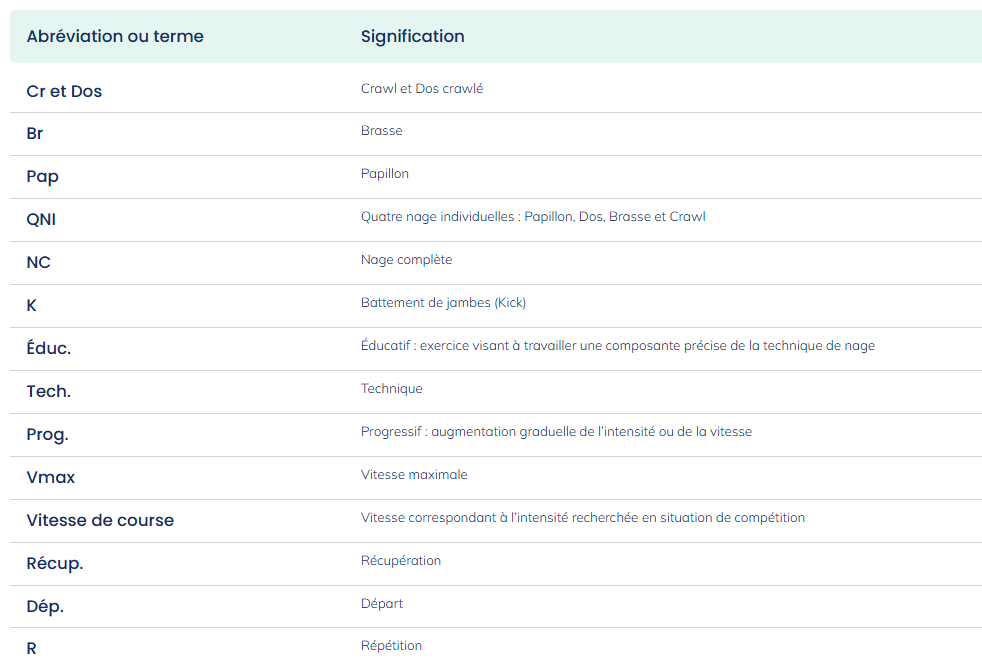Click the 'Signification' column header
The width and height of the screenshot is (982, 663).
coord(413,36)
